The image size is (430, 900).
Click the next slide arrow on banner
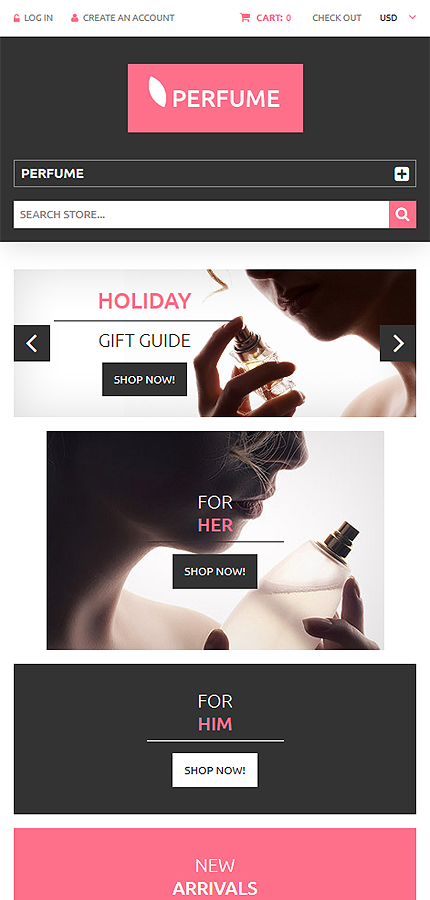click(x=398, y=343)
